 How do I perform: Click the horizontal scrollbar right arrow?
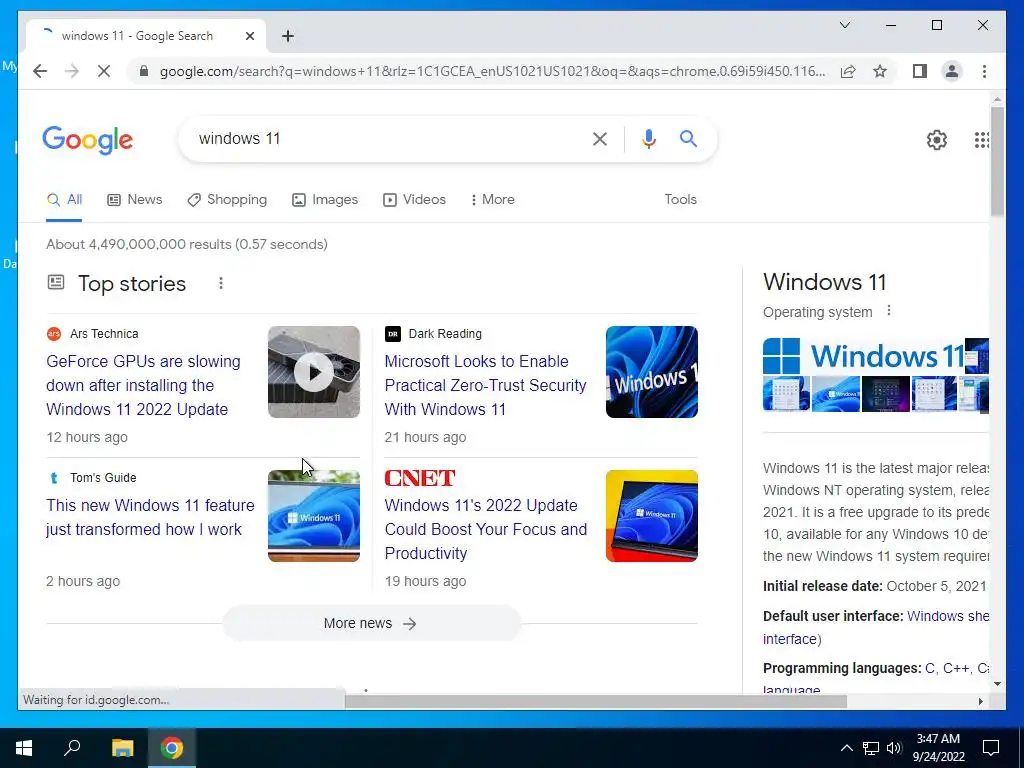point(980,701)
